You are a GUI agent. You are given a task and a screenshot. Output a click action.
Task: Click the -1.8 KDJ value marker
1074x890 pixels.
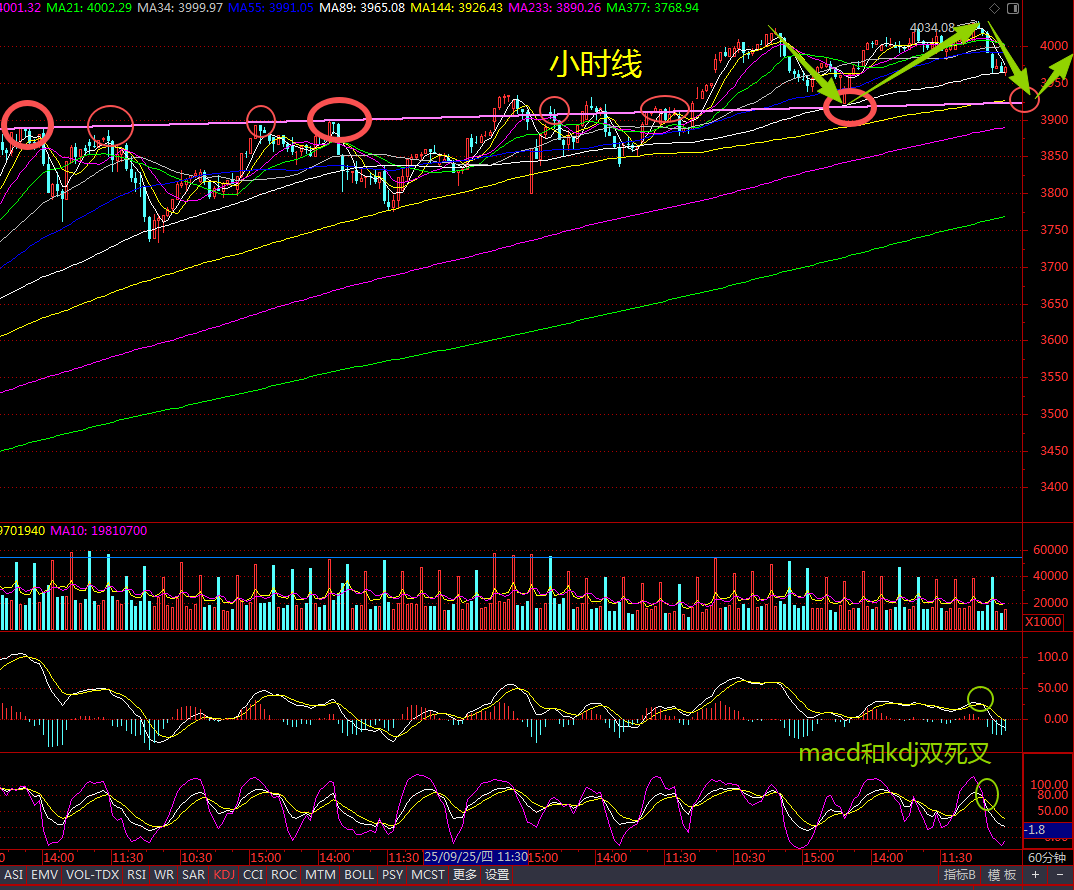[x=1040, y=830]
